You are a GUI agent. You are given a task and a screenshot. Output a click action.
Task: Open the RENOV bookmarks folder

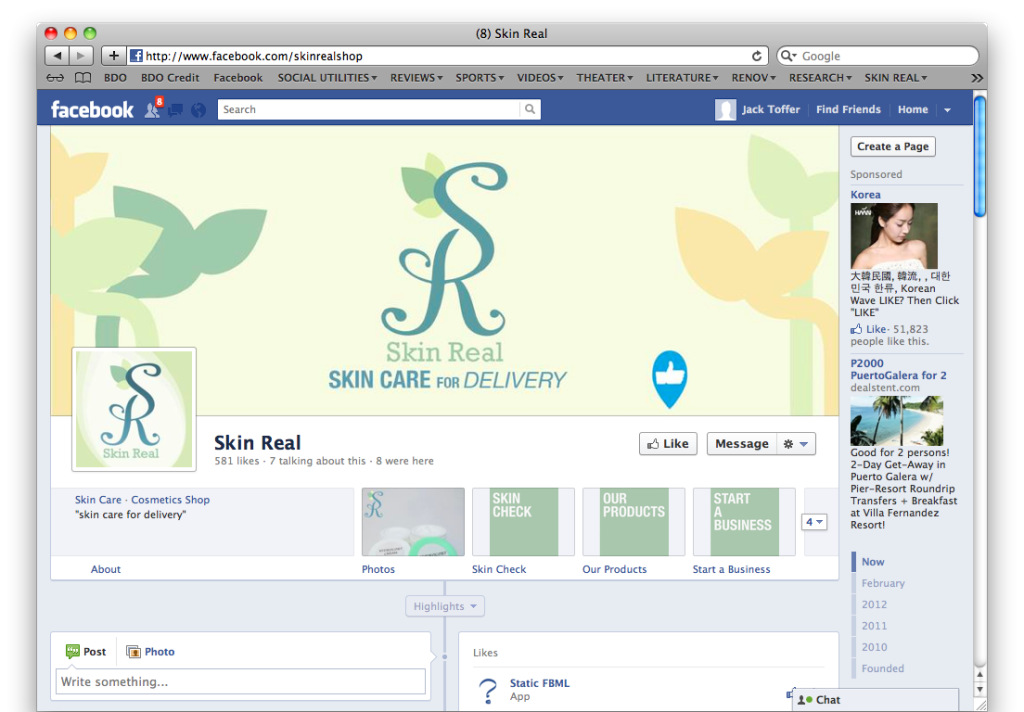753,78
